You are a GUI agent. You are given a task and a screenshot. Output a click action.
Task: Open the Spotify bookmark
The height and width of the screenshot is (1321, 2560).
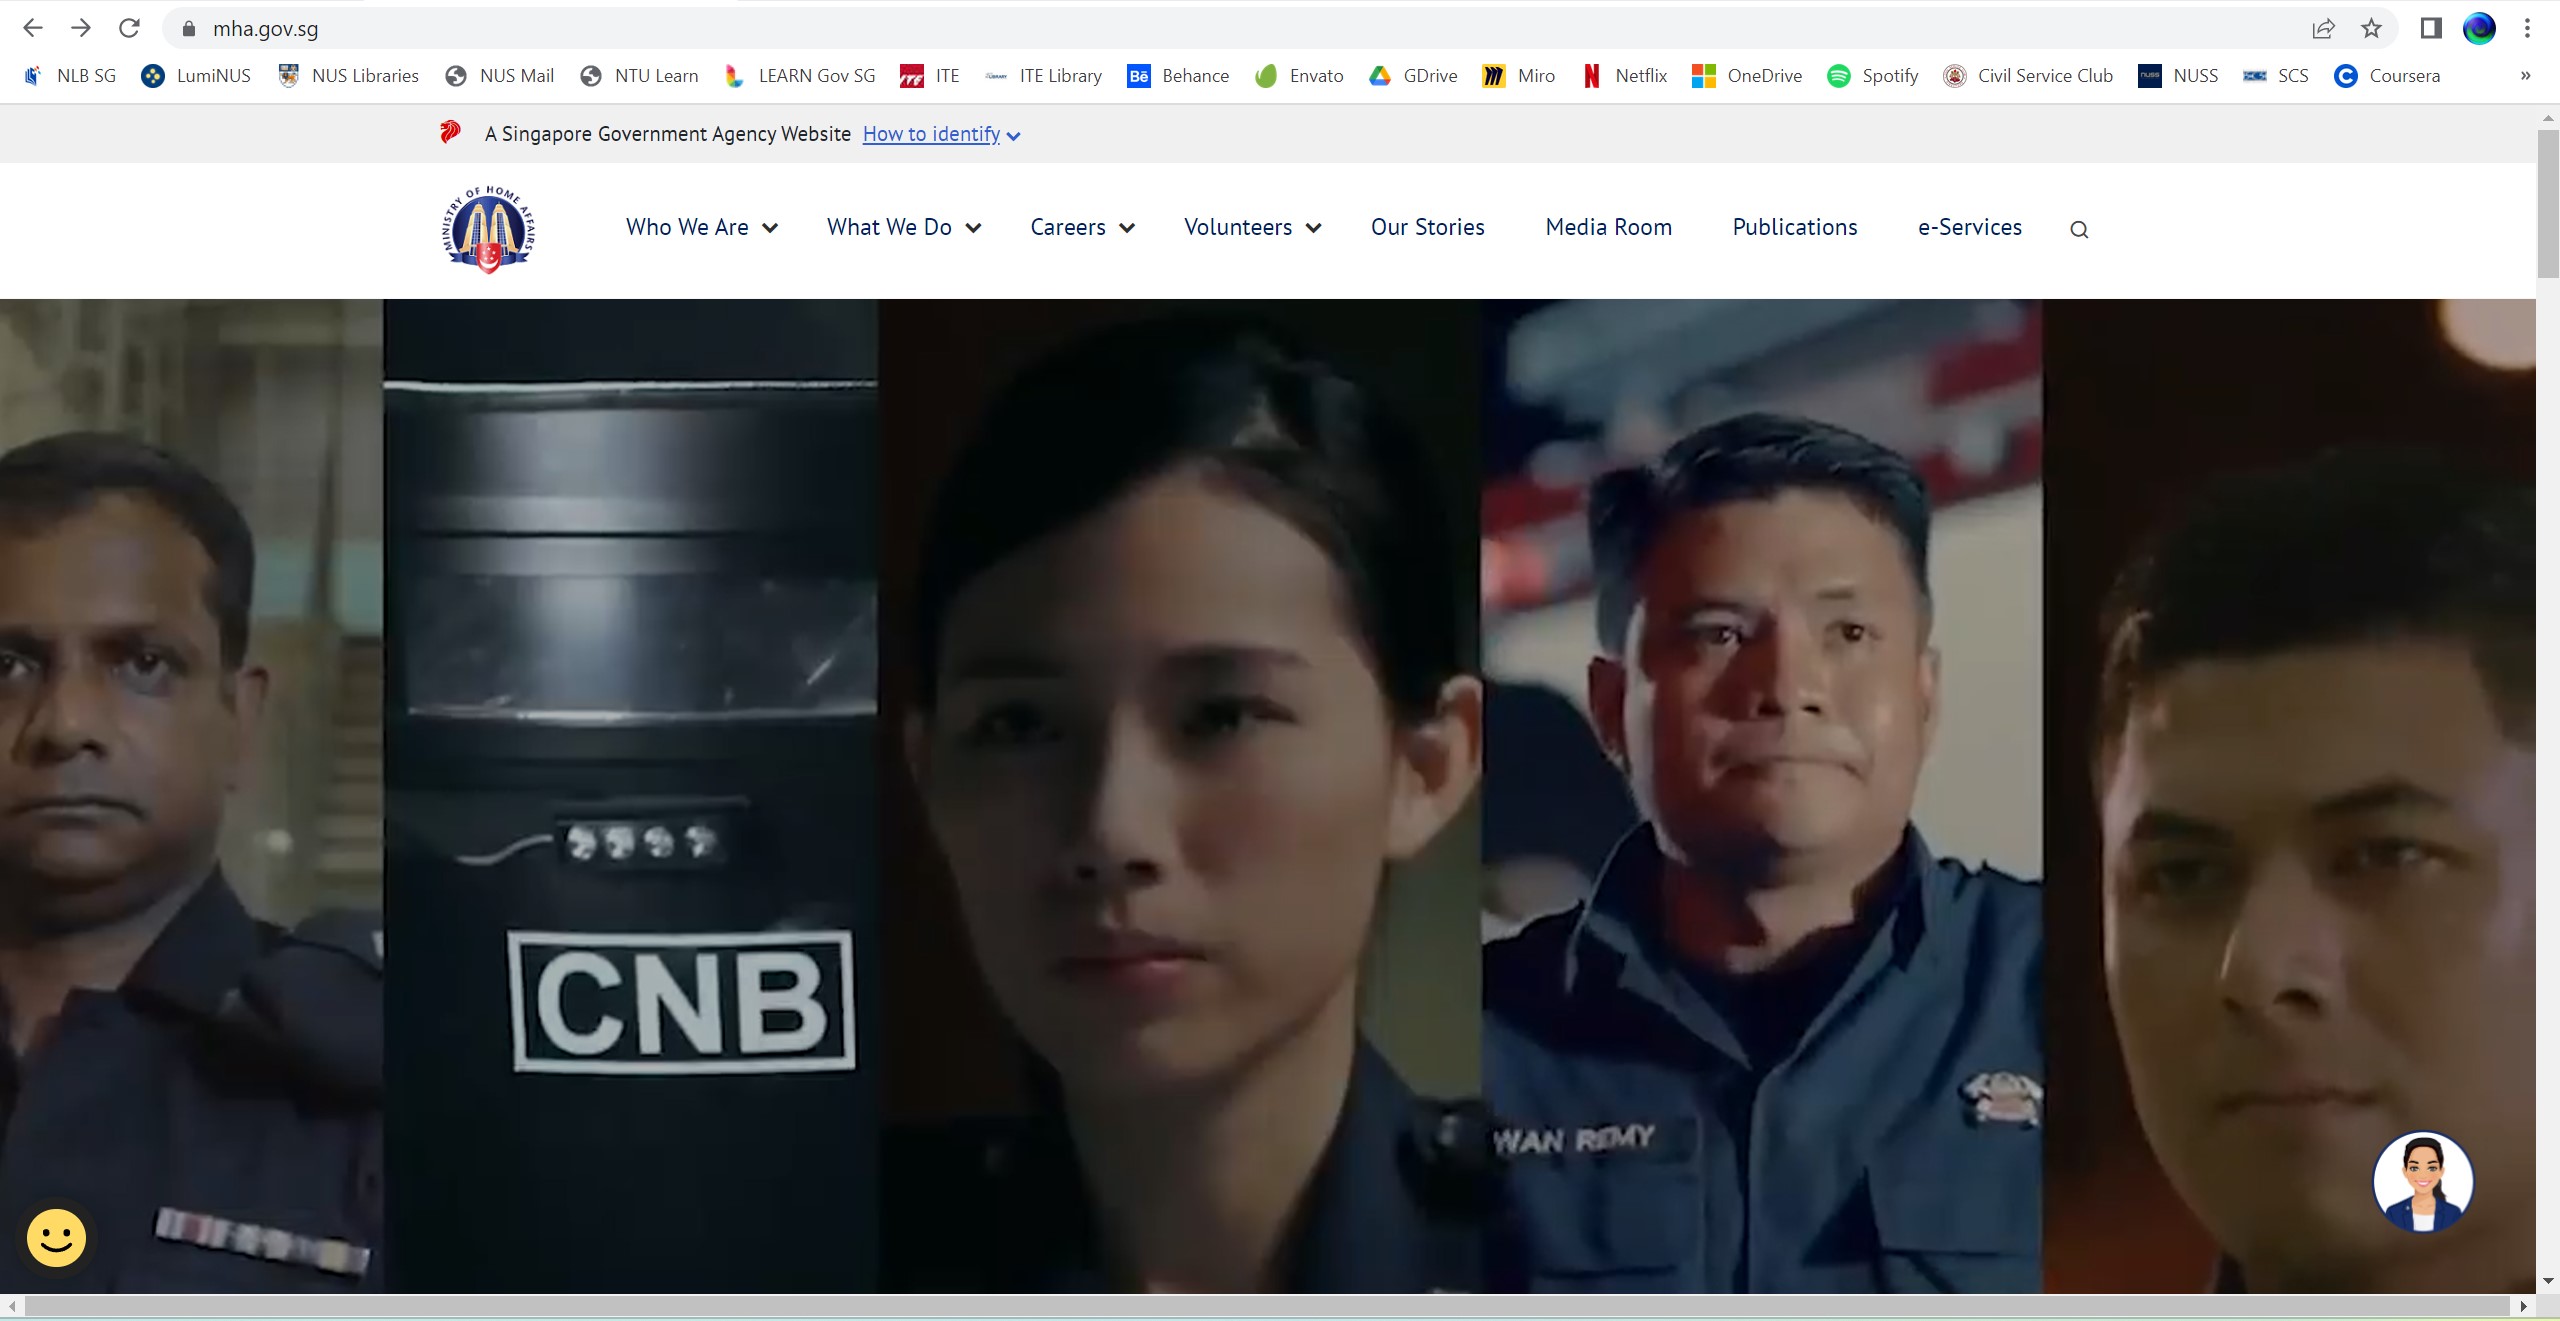(x=1872, y=76)
